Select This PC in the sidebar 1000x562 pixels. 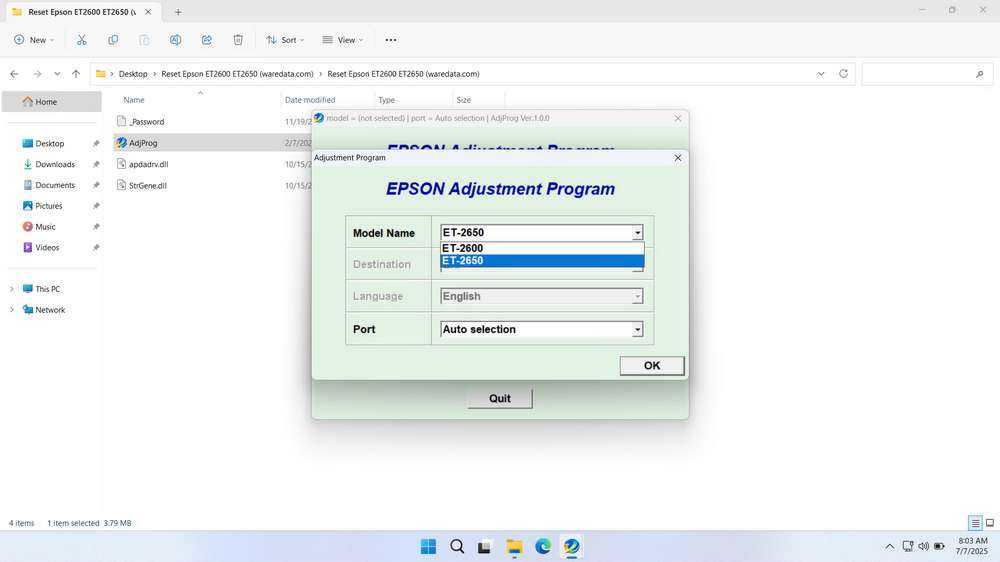(47, 289)
